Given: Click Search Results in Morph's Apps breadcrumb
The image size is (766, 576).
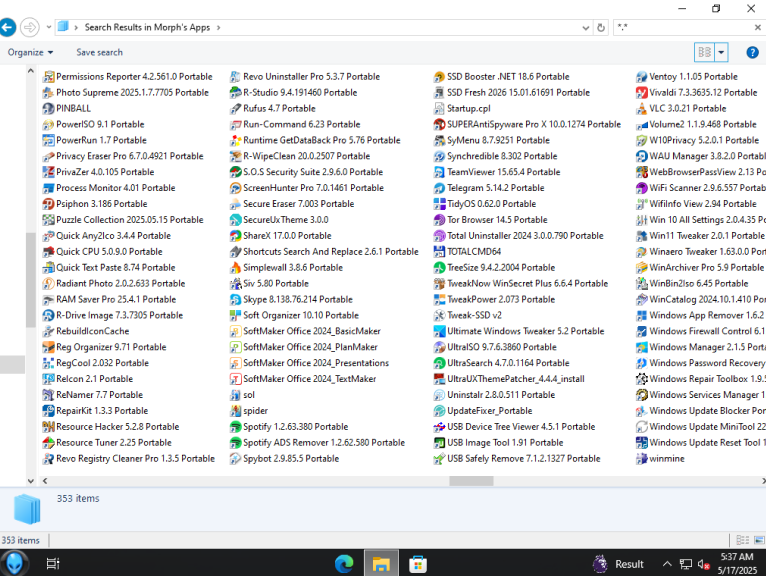Looking at the screenshot, I should click(147, 27).
